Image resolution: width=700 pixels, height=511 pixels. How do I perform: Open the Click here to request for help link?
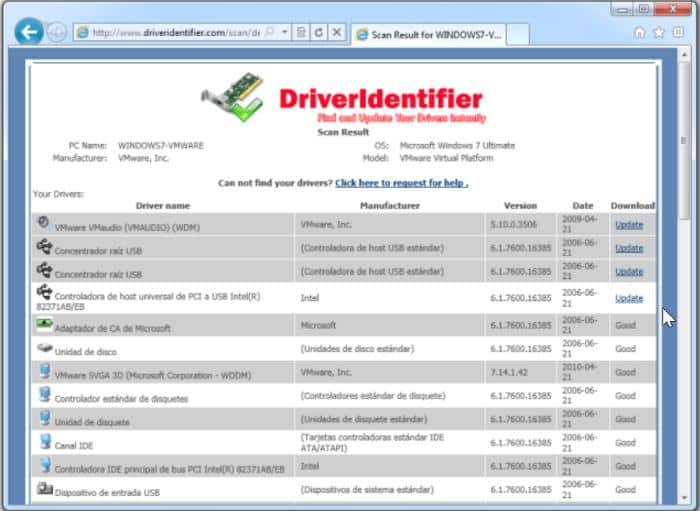click(x=402, y=183)
